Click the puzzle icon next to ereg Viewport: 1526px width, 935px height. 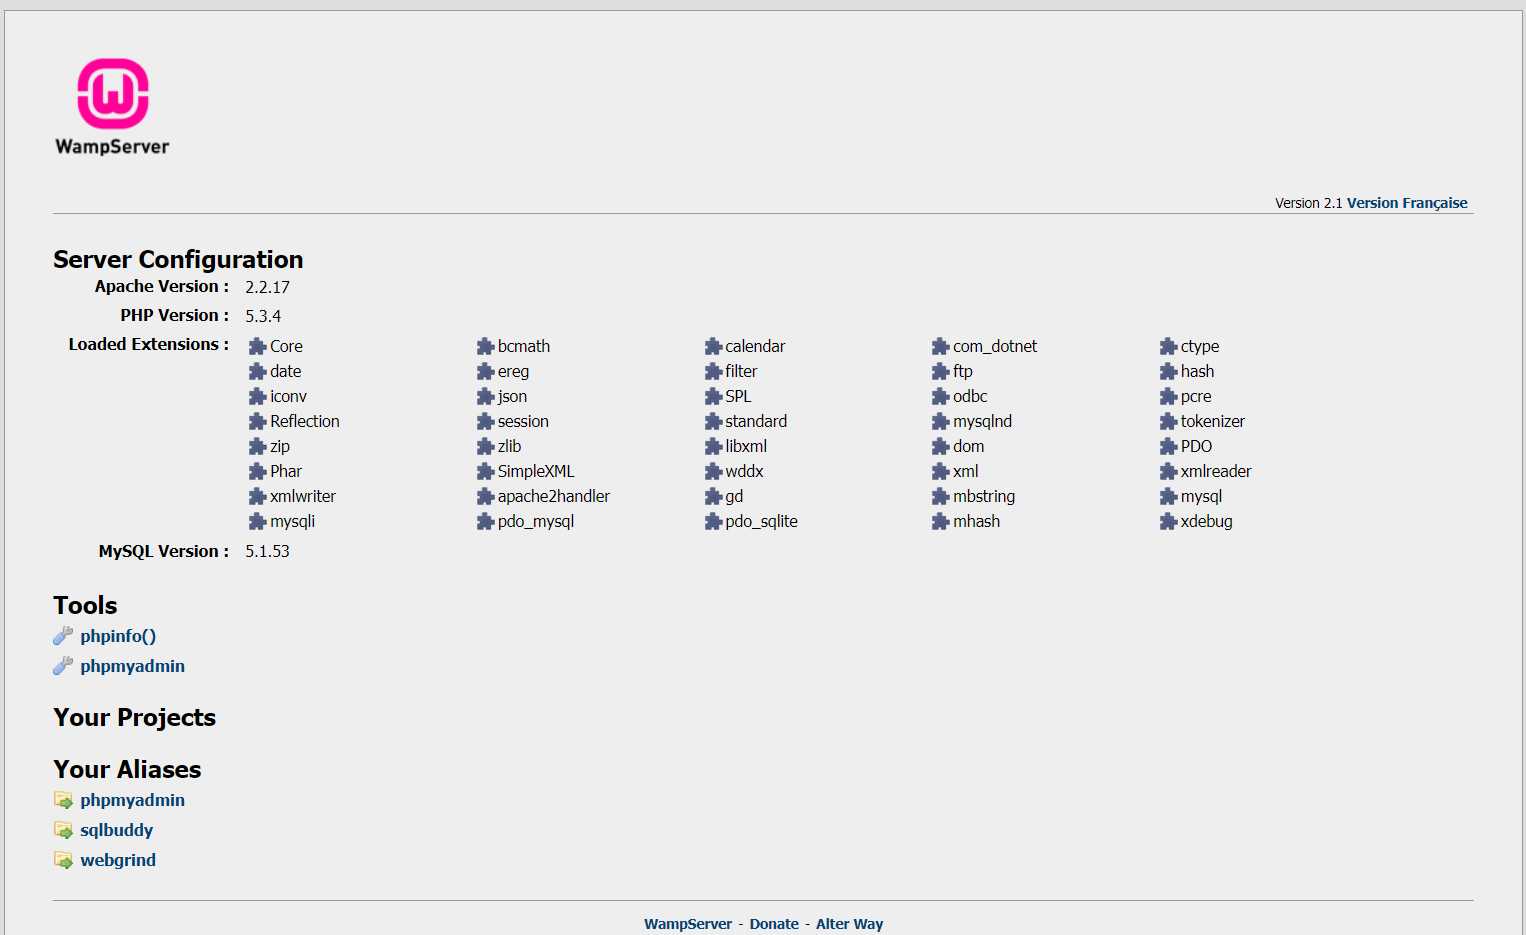click(485, 371)
